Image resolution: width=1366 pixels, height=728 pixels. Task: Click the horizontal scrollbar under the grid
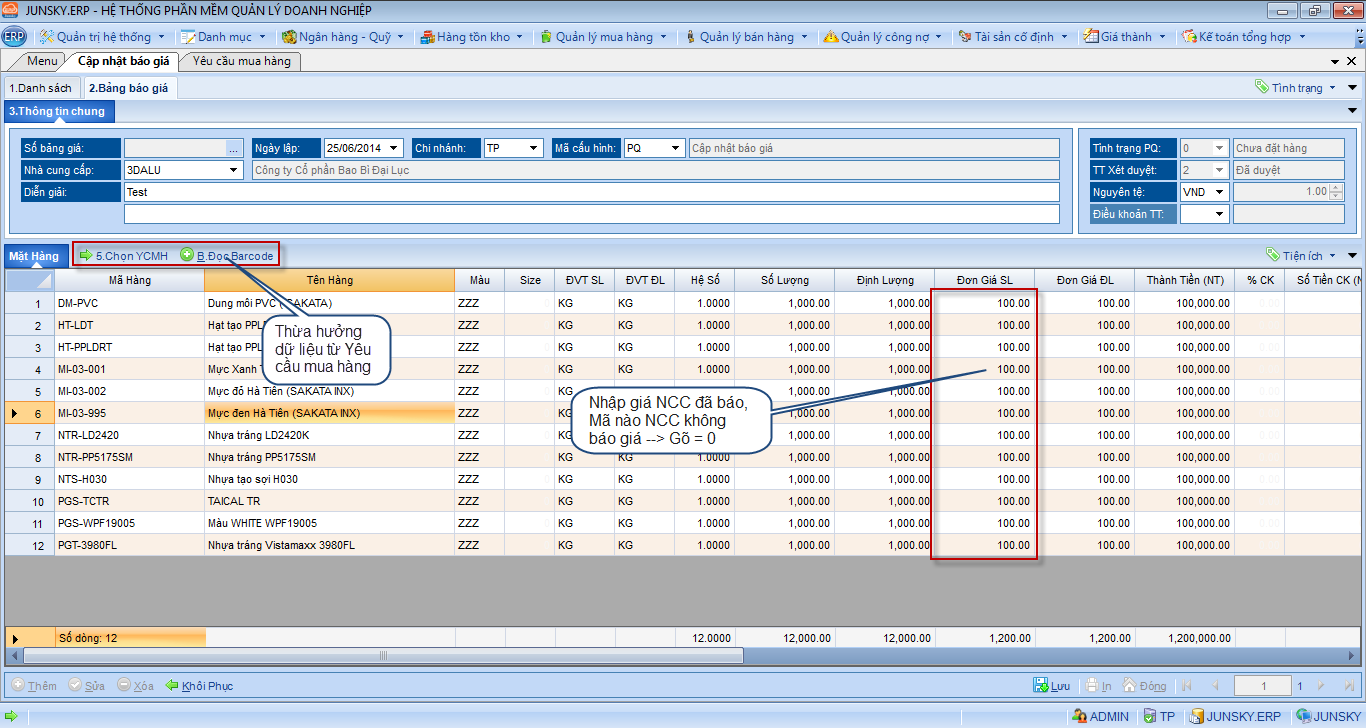383,656
